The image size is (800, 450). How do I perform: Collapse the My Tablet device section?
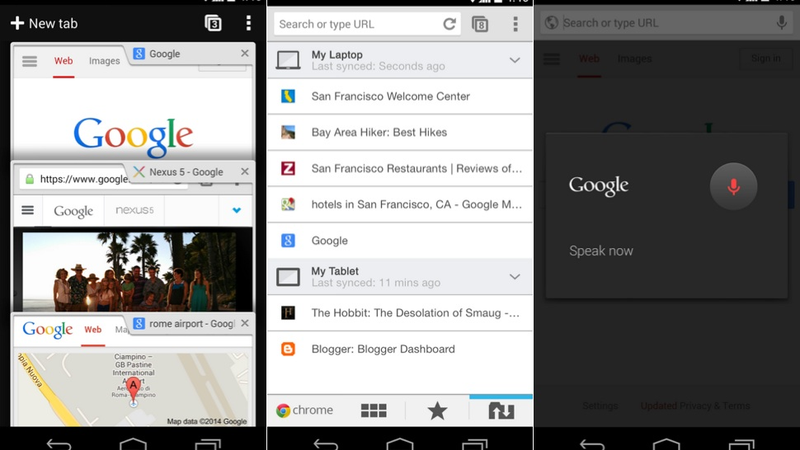coord(515,277)
